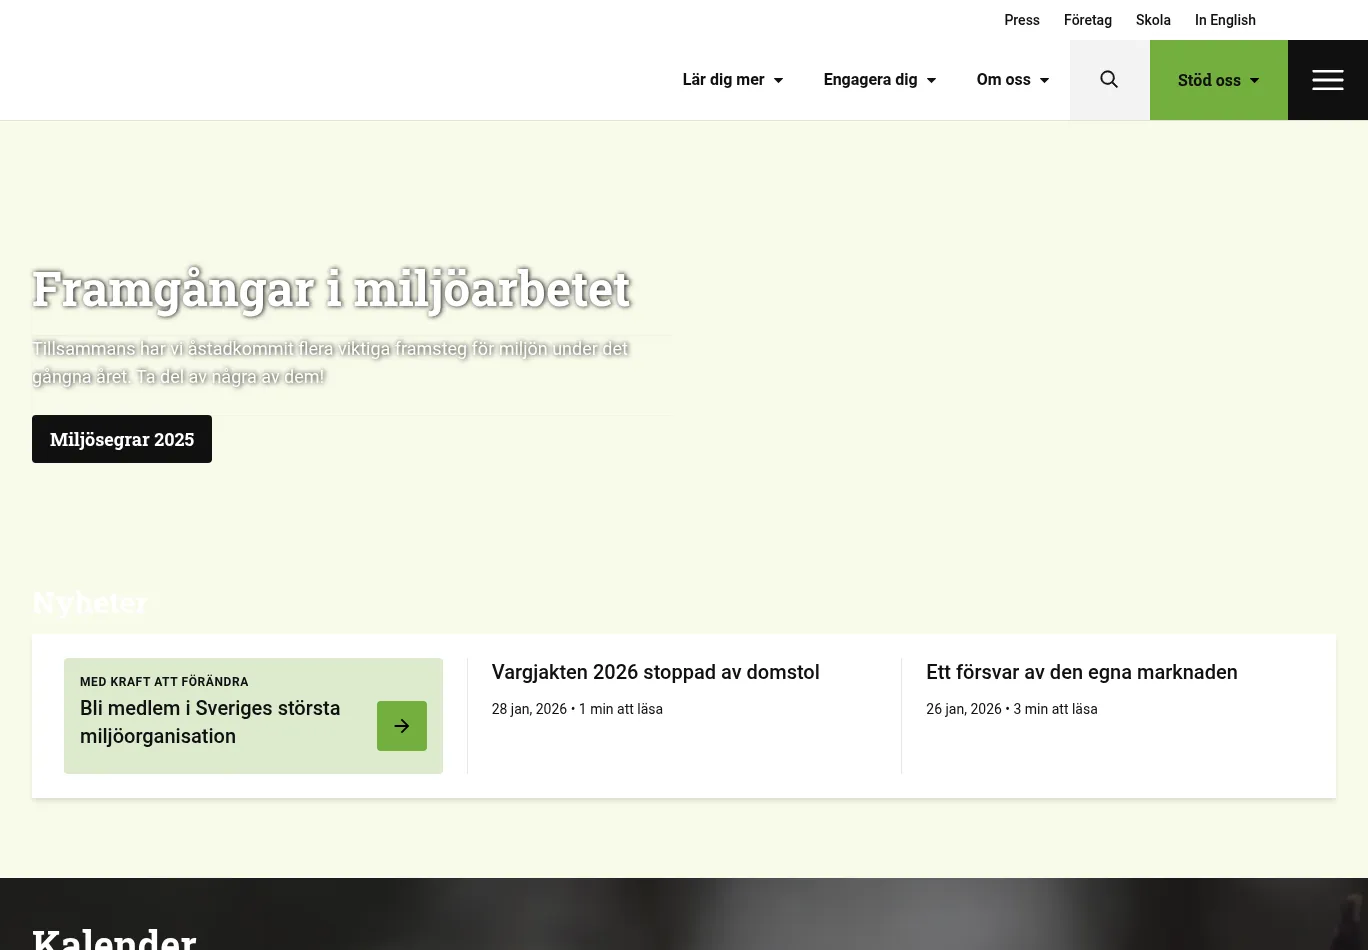Read Vargjakten 2026 stoppad av domstol
The height and width of the screenshot is (950, 1368).
click(655, 672)
